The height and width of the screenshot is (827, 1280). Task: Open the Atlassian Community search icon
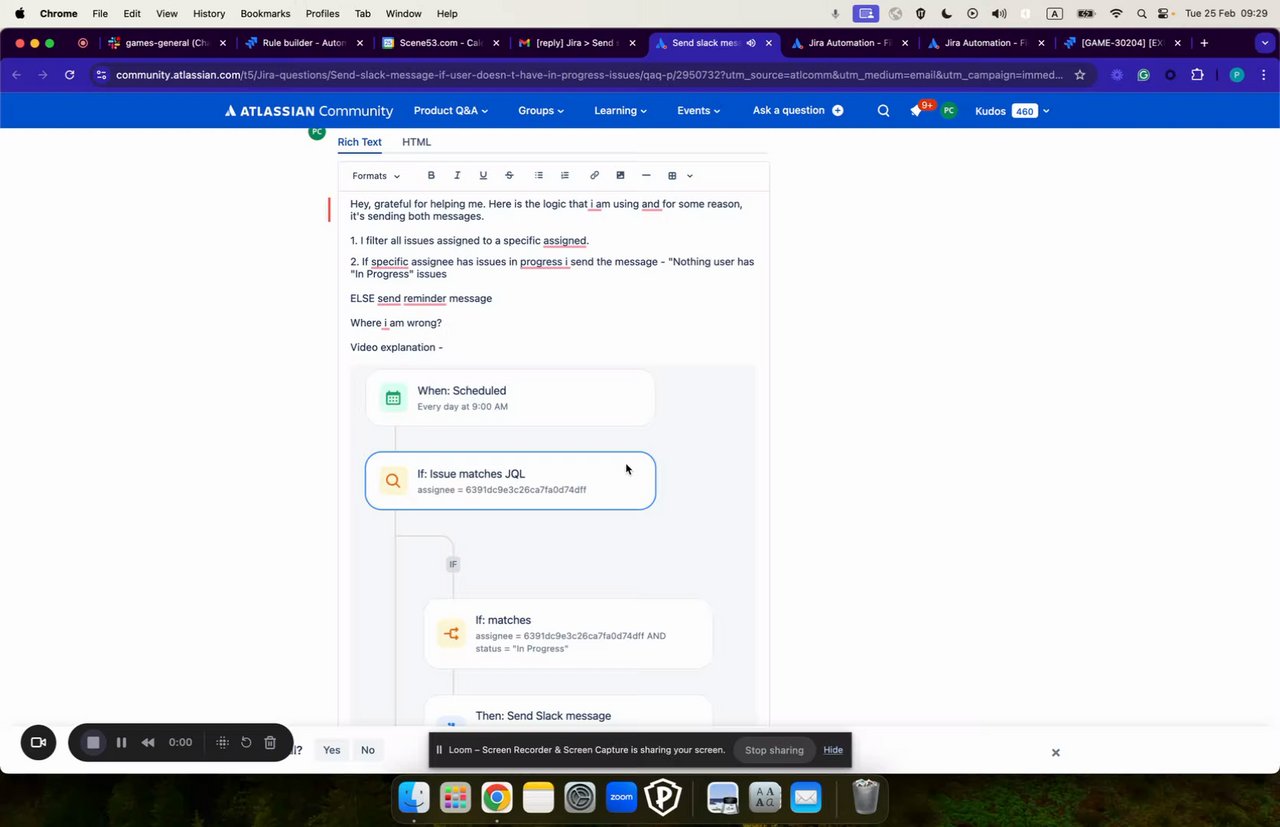(883, 111)
